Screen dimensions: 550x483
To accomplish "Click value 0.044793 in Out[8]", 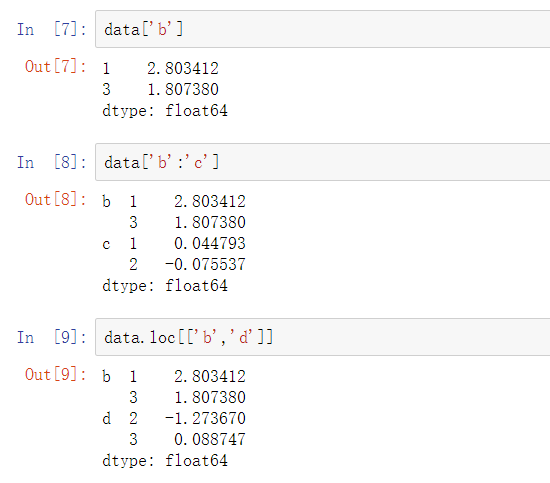I will pos(210,243).
